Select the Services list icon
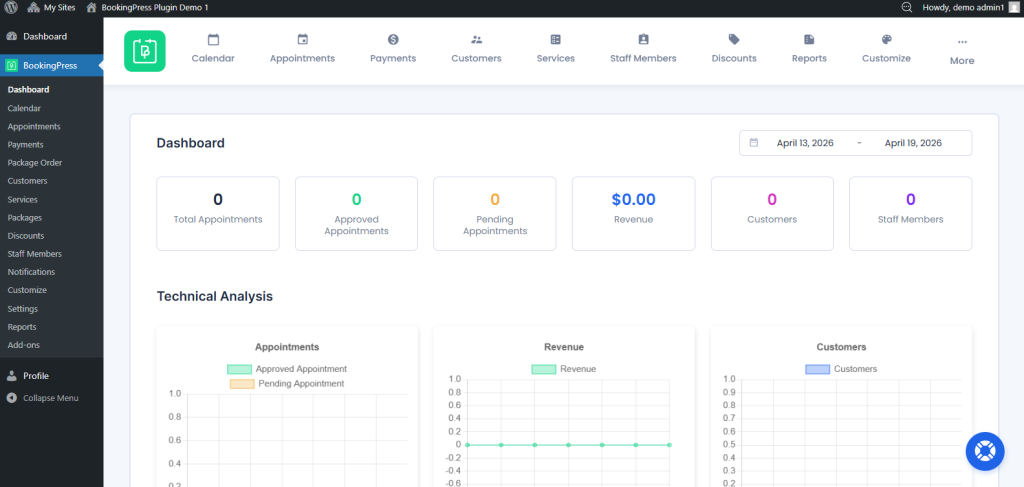 click(555, 40)
